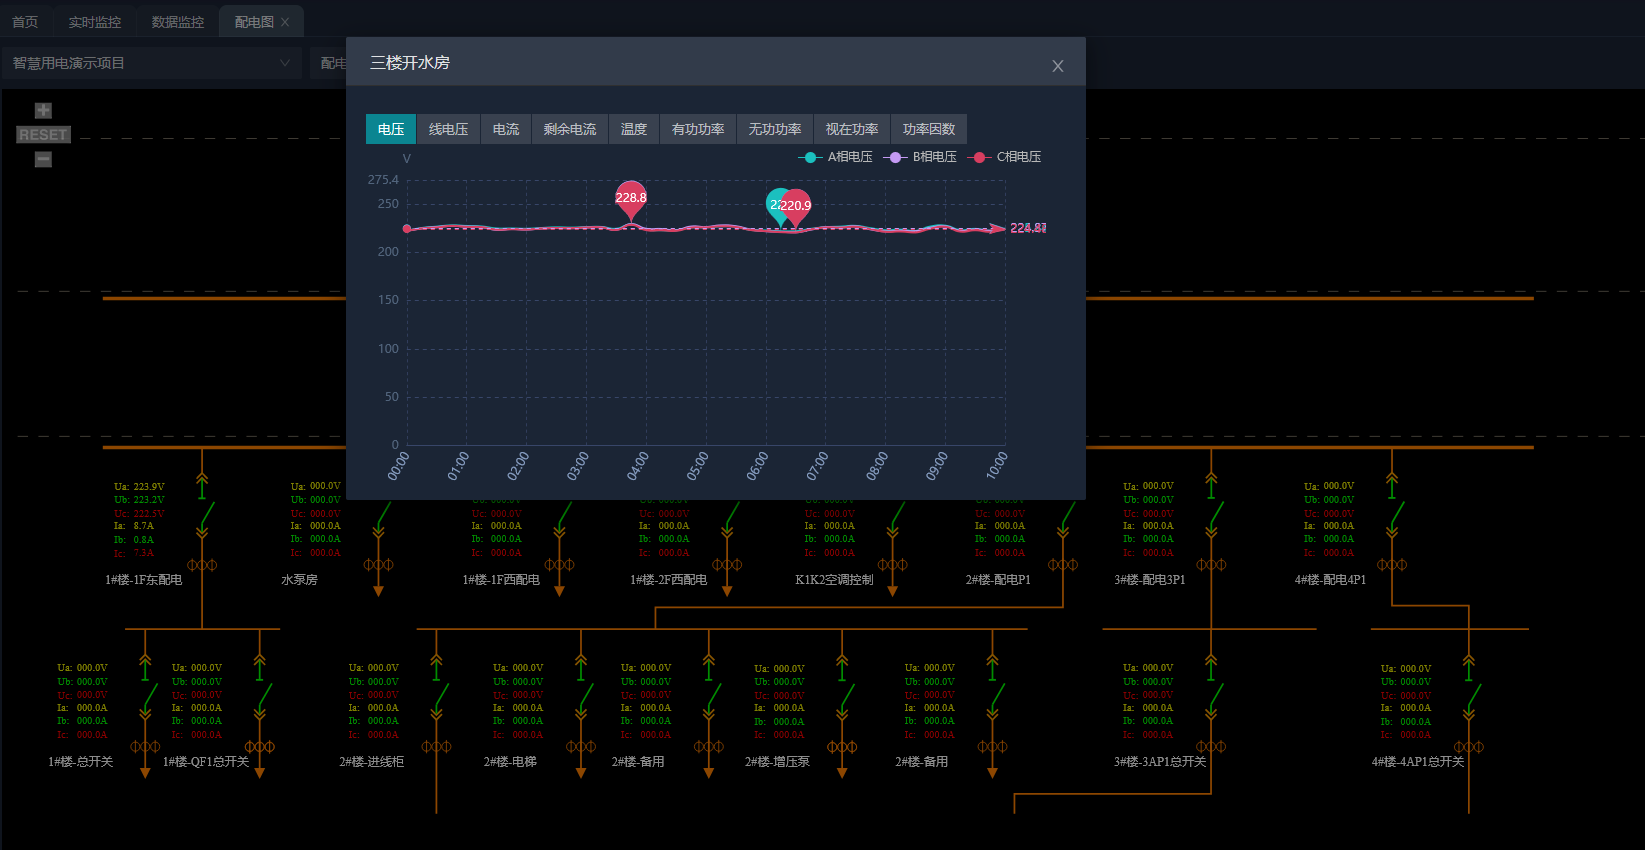Select the 电流 chart tab
This screenshot has width=1645, height=850.
pos(506,129)
